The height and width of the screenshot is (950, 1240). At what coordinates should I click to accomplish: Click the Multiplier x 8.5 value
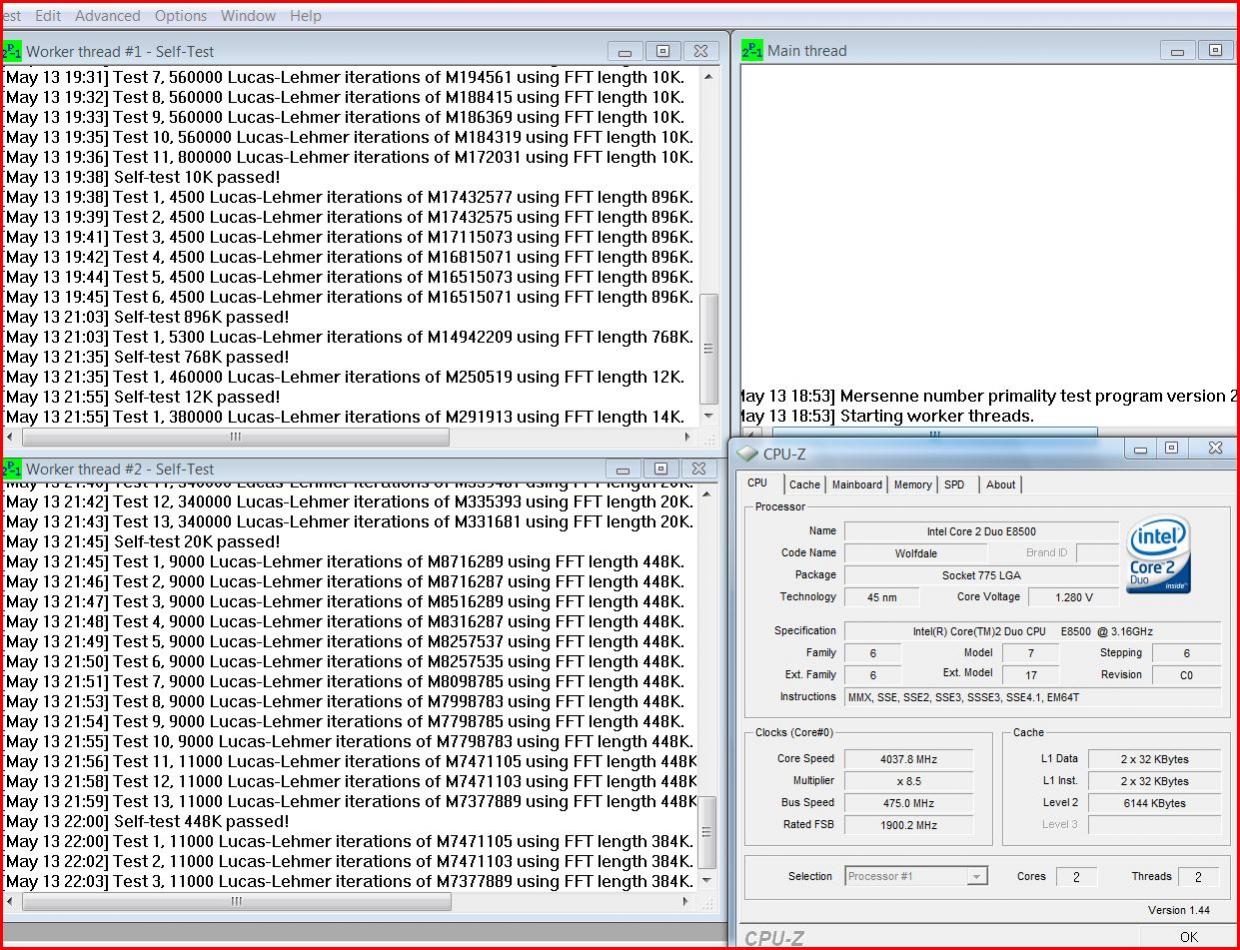(908, 781)
